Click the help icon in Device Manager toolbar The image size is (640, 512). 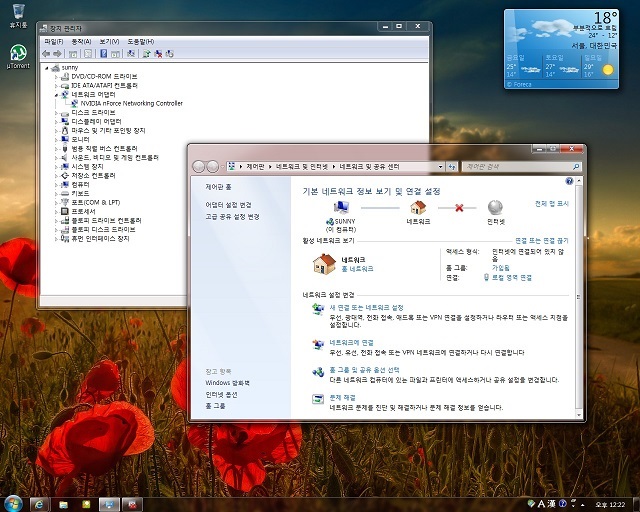coord(104,54)
